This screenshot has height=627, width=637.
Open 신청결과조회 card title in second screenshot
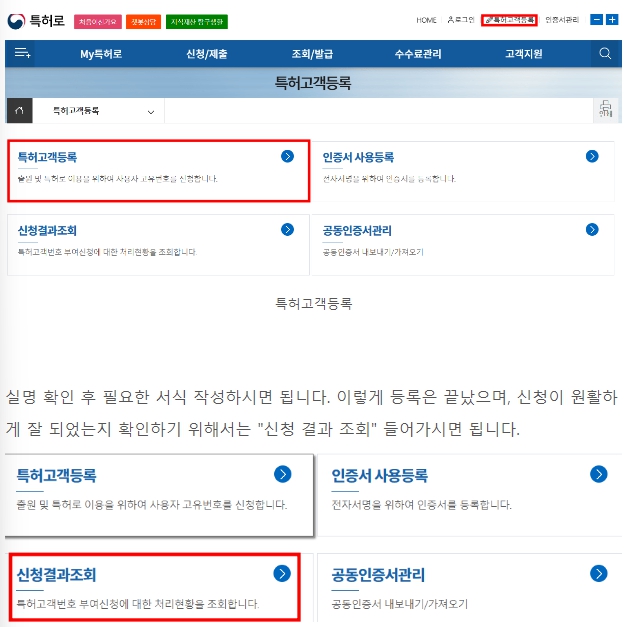(56, 575)
